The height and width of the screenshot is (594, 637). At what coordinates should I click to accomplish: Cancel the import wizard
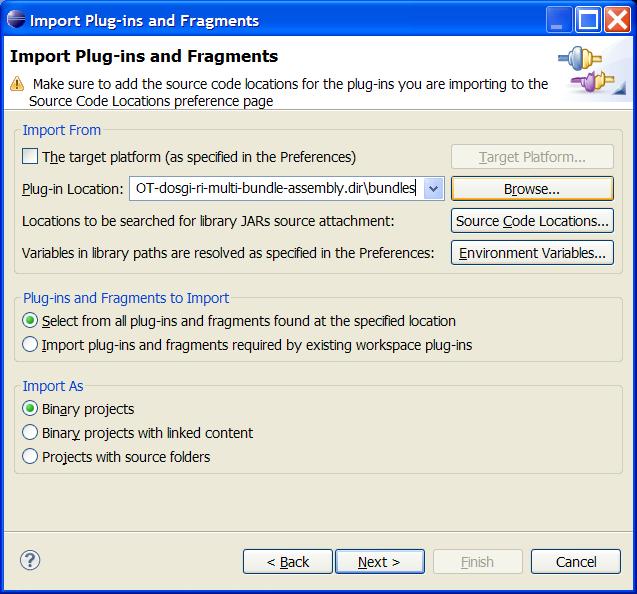pyautogui.click(x=575, y=562)
